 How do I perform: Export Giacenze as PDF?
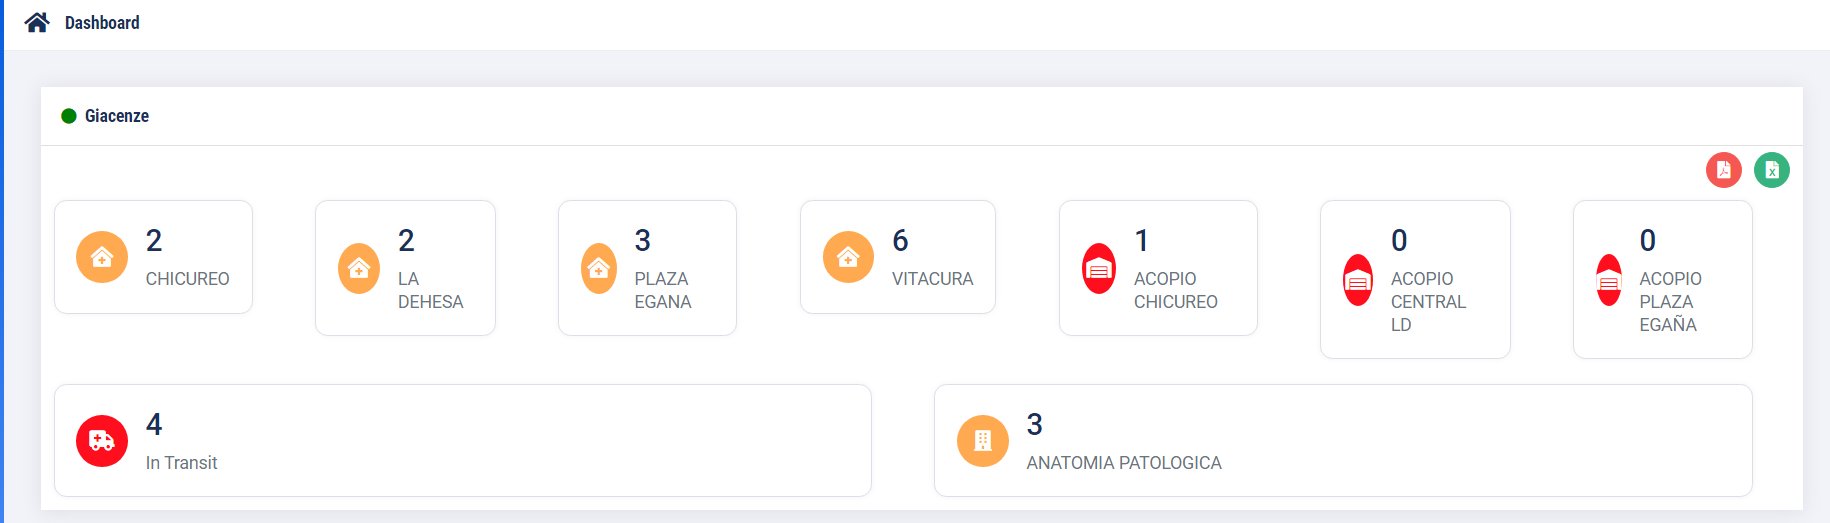point(1723,170)
